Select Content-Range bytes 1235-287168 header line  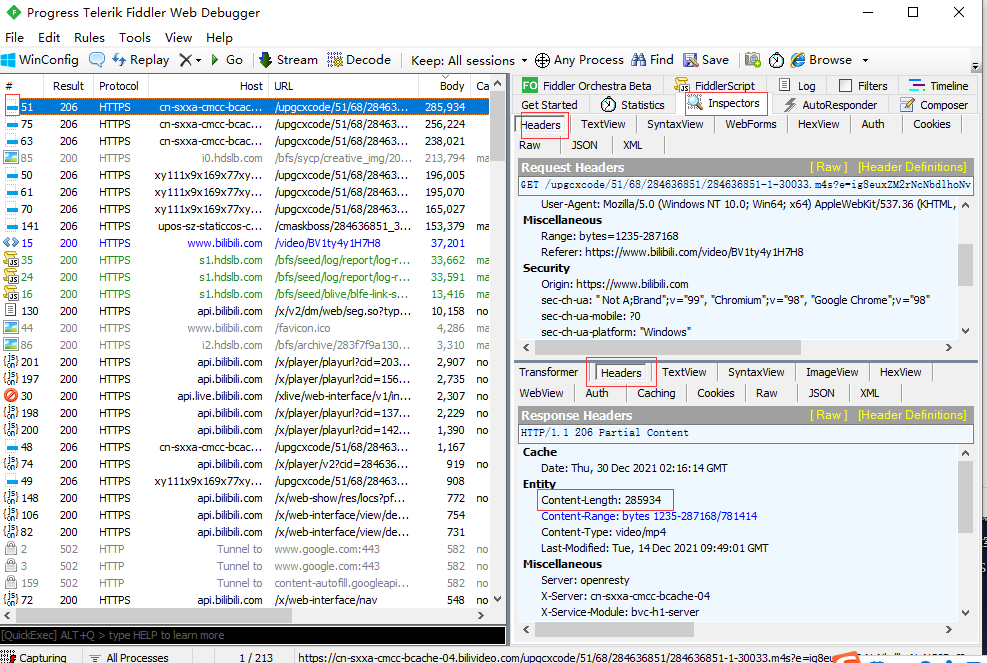pyautogui.click(x=649, y=516)
